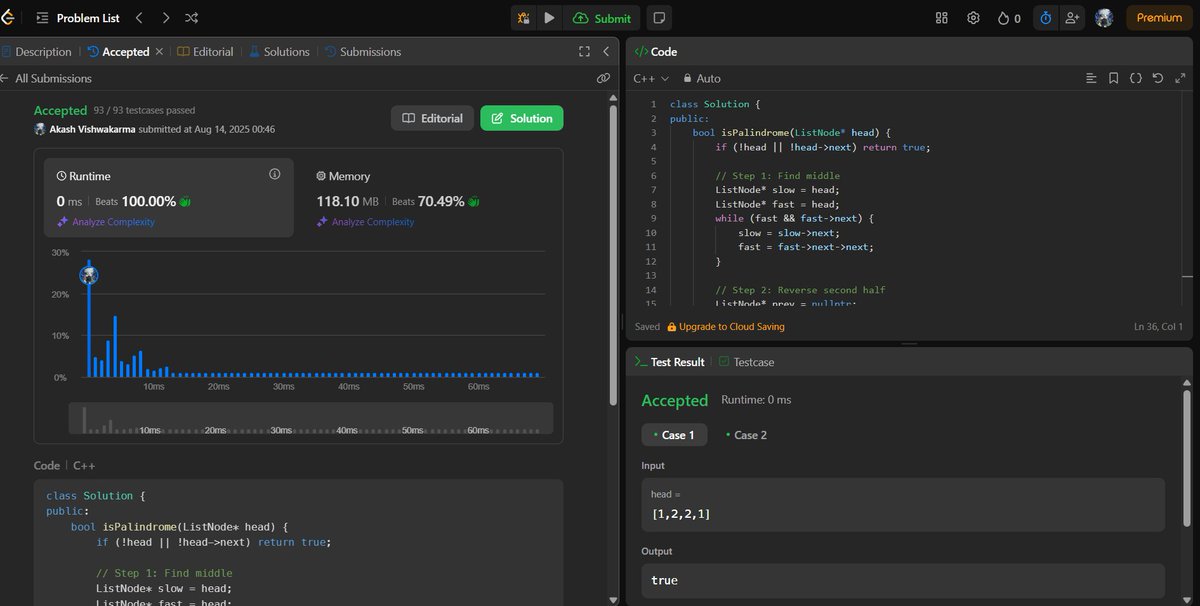The height and width of the screenshot is (606, 1200).
Task: Open the C++ language dropdown
Action: [x=651, y=78]
